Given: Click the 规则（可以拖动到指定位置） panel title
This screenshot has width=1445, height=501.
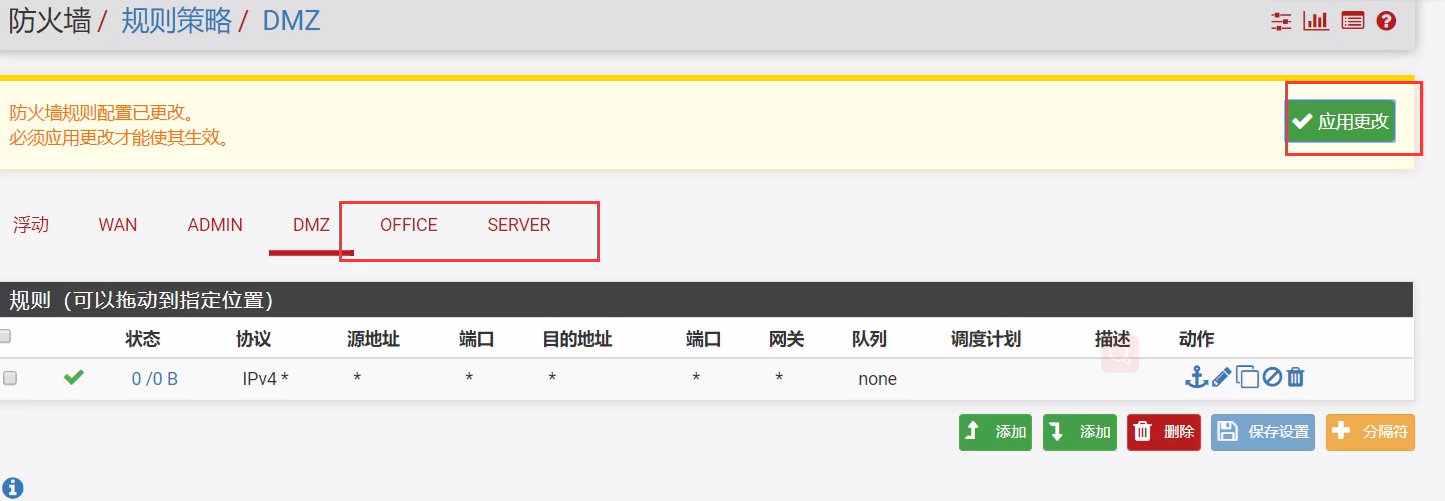Looking at the screenshot, I should (x=141, y=299).
